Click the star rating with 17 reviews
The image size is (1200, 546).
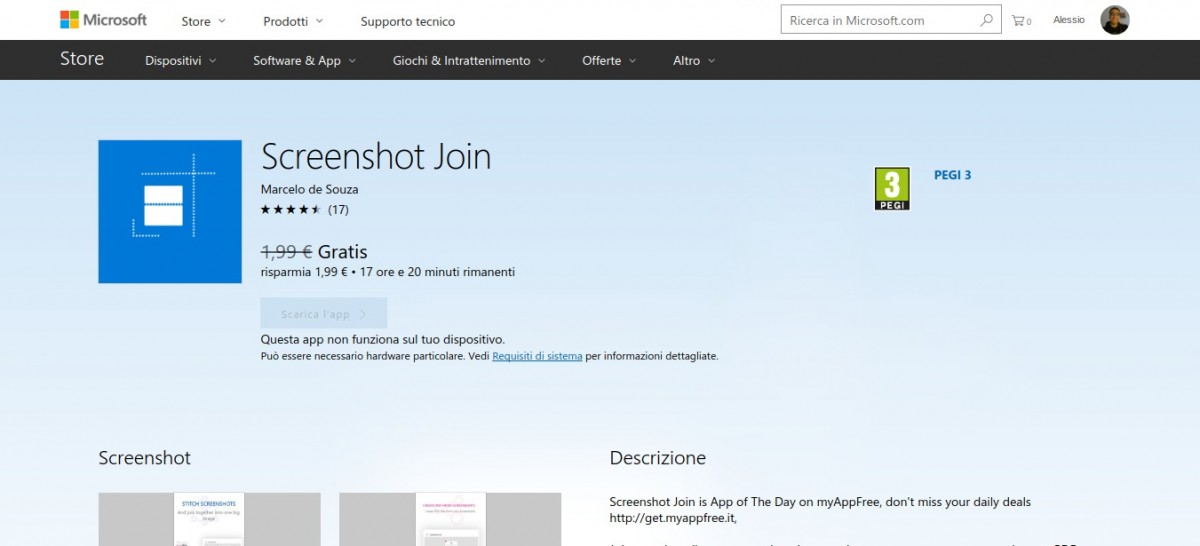click(x=305, y=210)
